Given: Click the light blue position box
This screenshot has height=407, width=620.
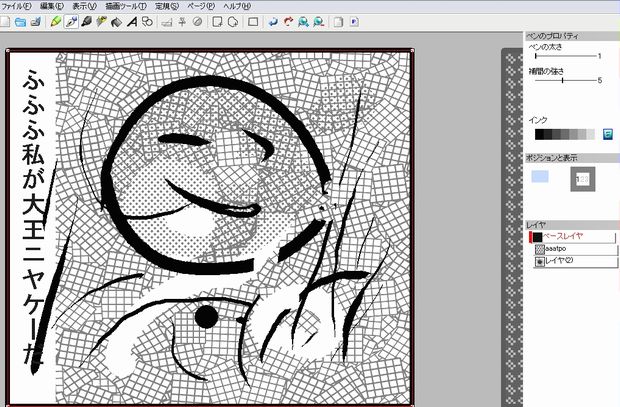Looking at the screenshot, I should pos(540,176).
